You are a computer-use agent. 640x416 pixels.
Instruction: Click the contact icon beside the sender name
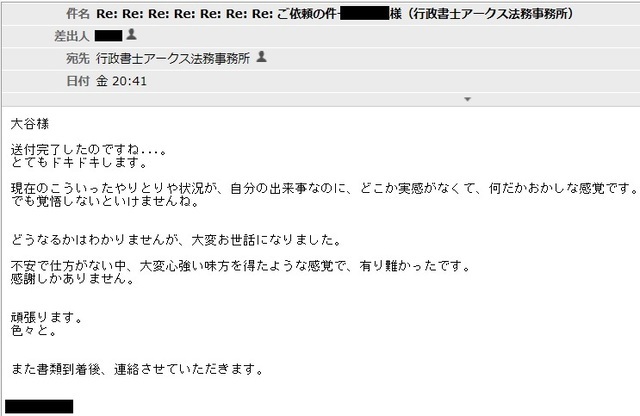[131, 34]
